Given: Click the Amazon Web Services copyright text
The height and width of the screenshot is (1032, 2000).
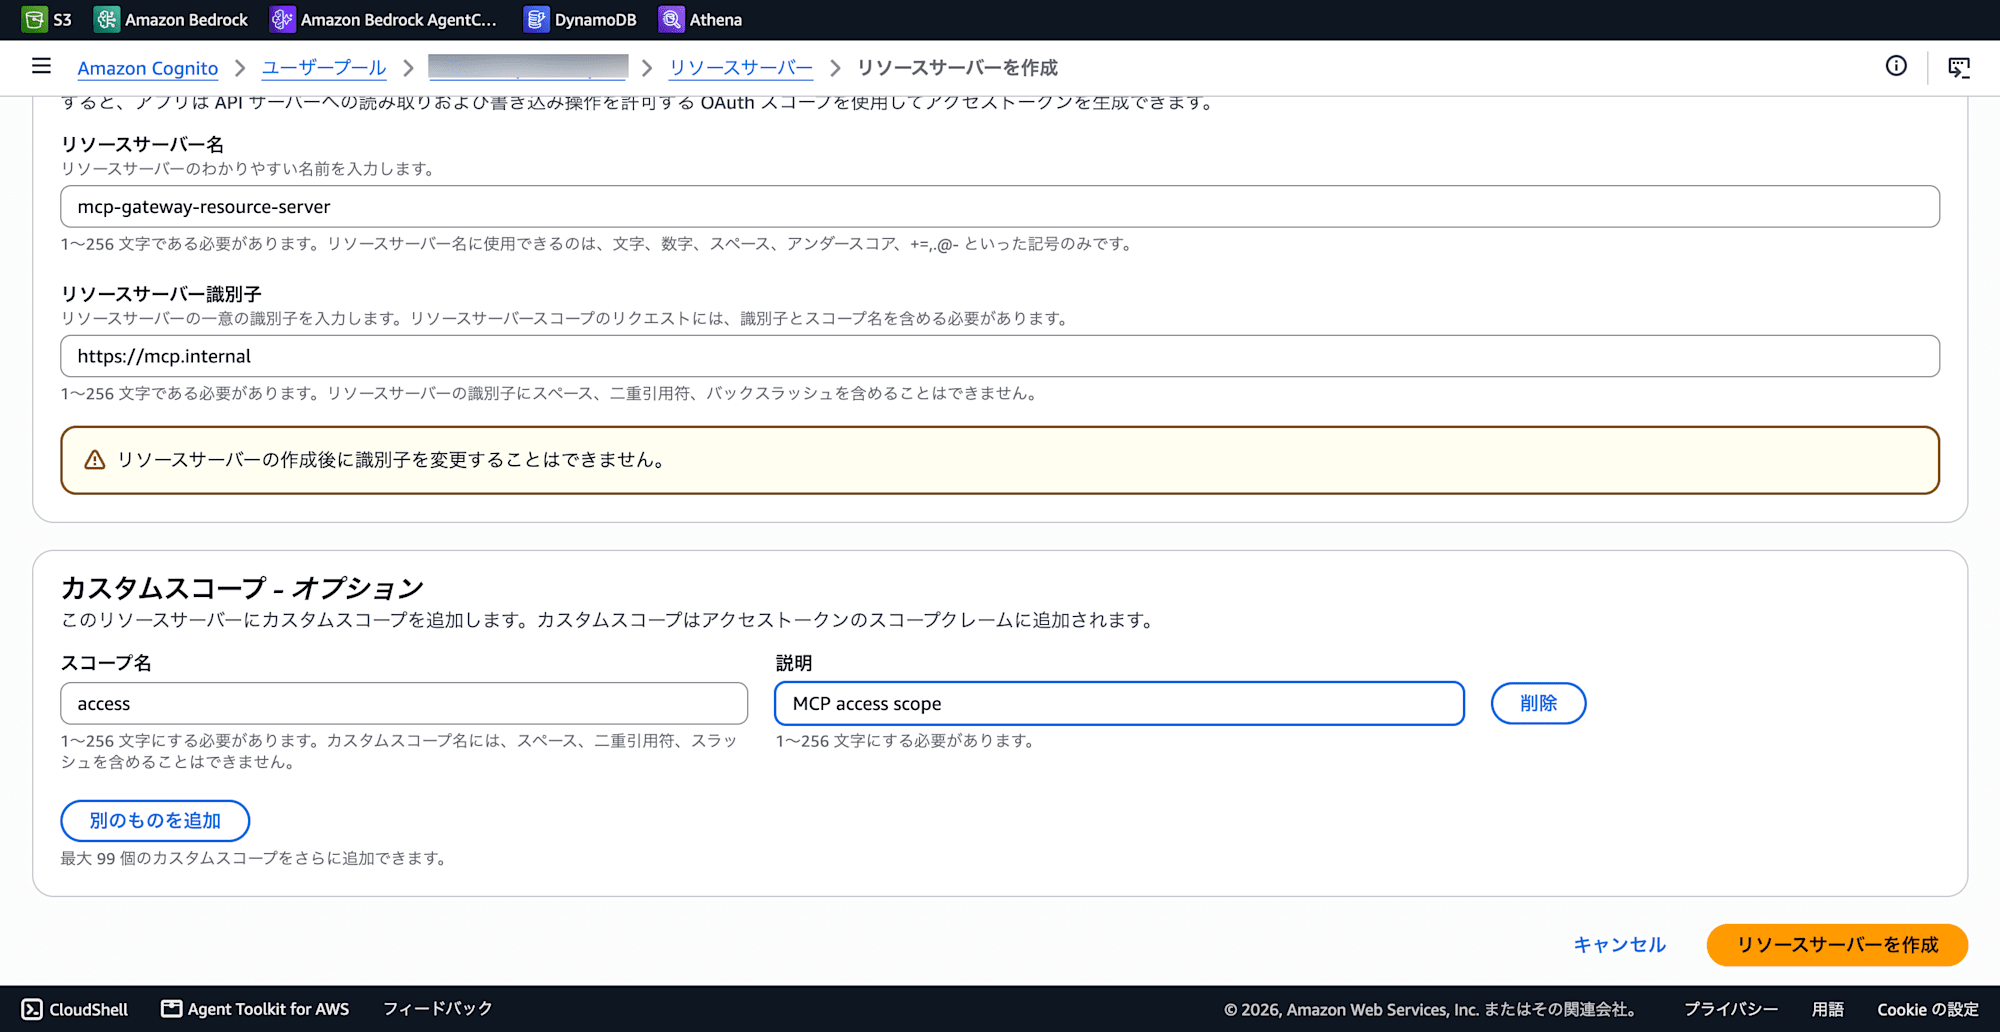Looking at the screenshot, I should click(1432, 1009).
